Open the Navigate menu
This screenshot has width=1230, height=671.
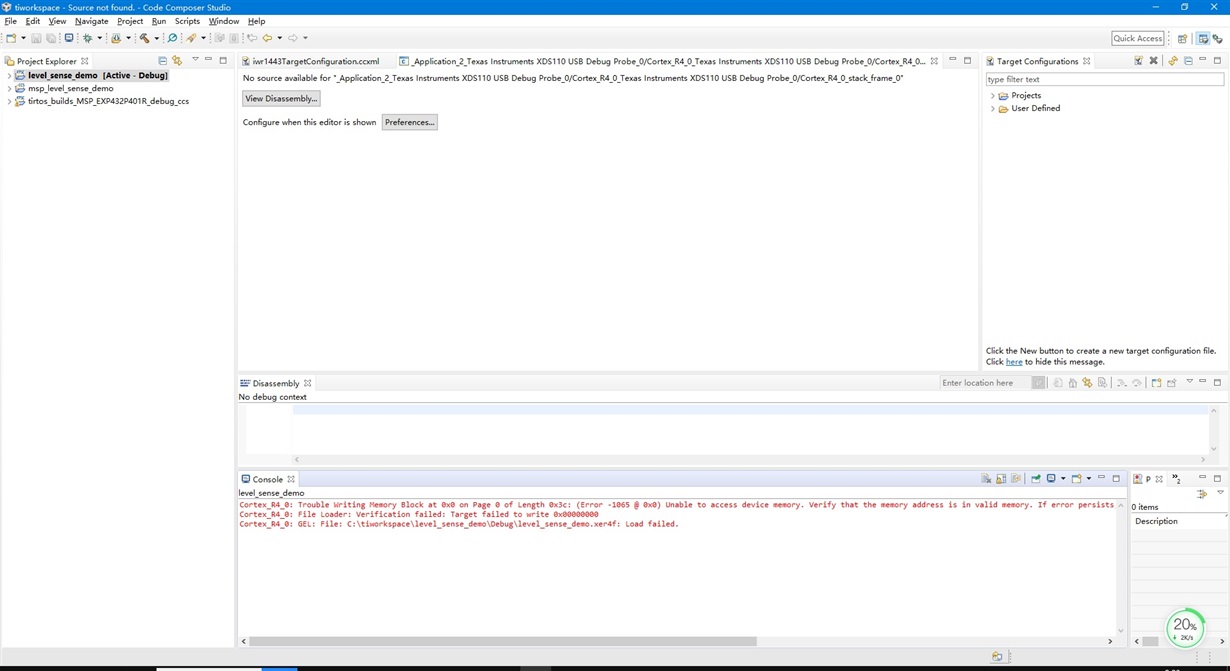(x=91, y=21)
